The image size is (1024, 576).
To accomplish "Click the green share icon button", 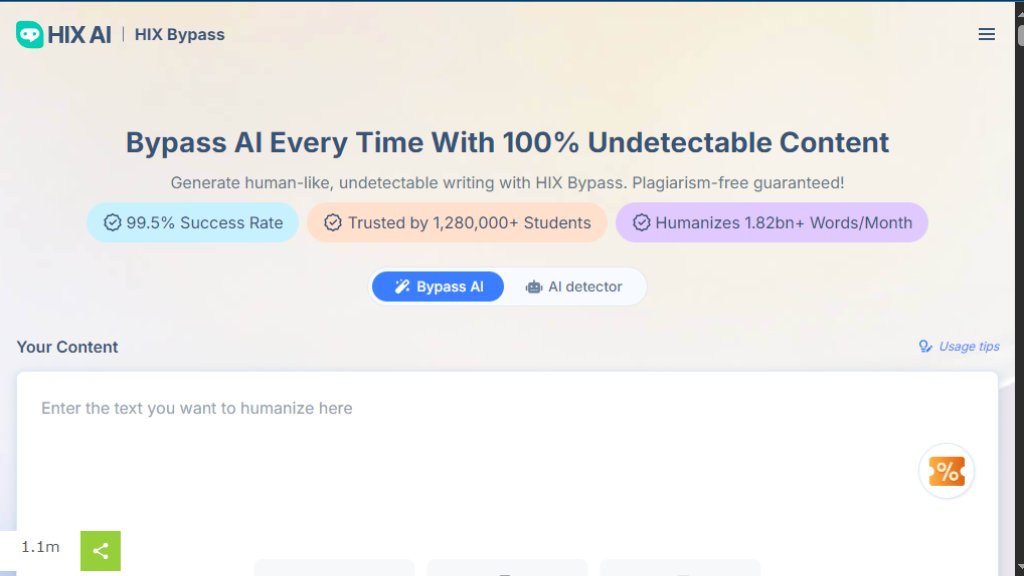I will tap(101, 551).
